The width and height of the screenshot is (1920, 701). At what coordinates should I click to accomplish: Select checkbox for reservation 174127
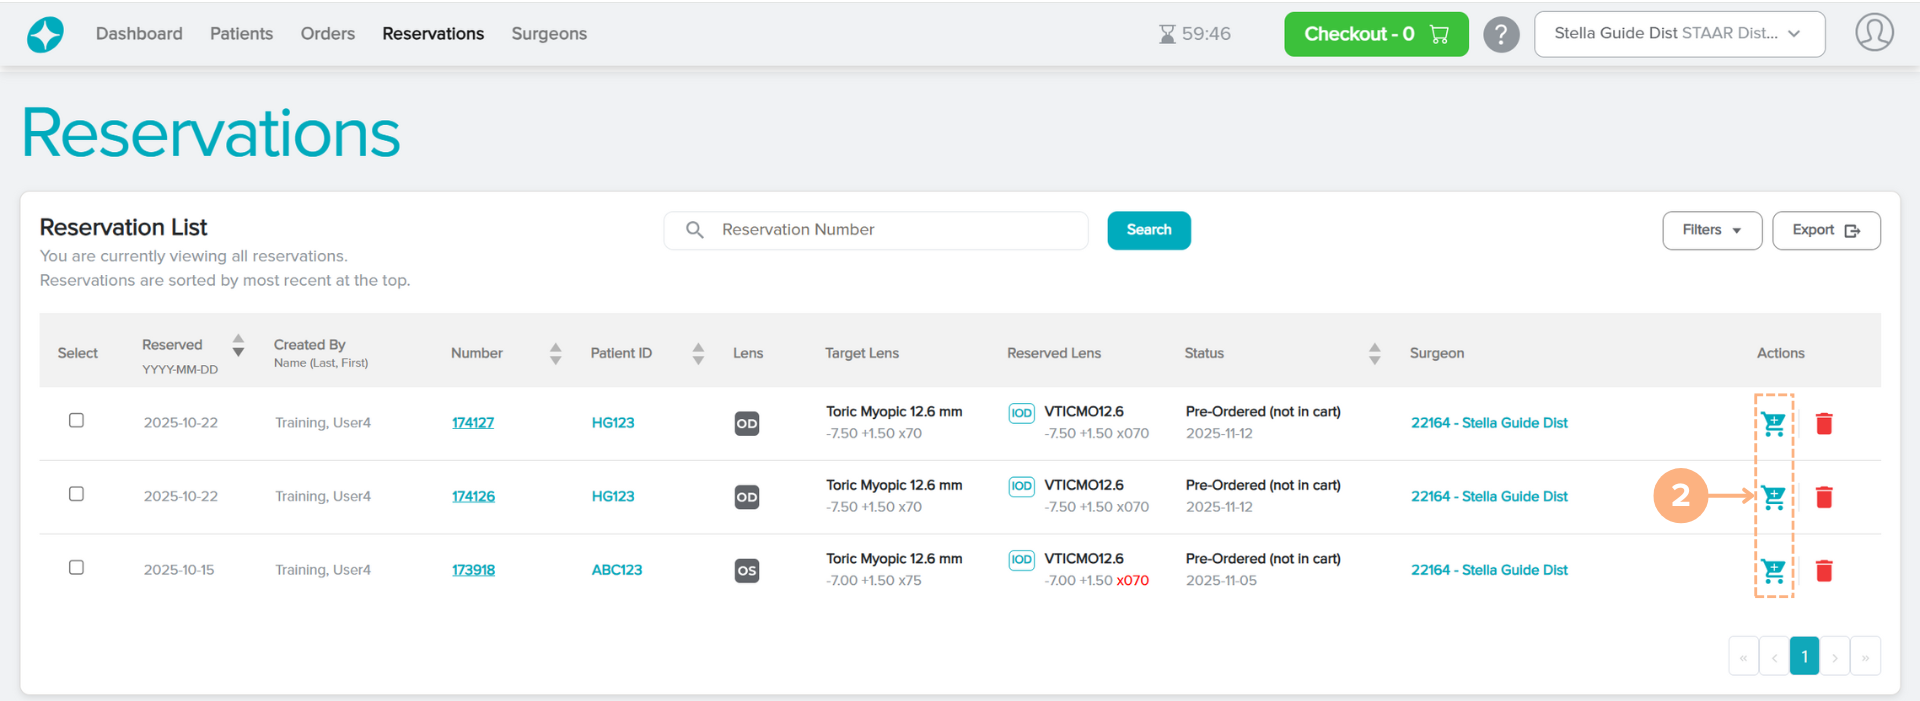tap(76, 421)
